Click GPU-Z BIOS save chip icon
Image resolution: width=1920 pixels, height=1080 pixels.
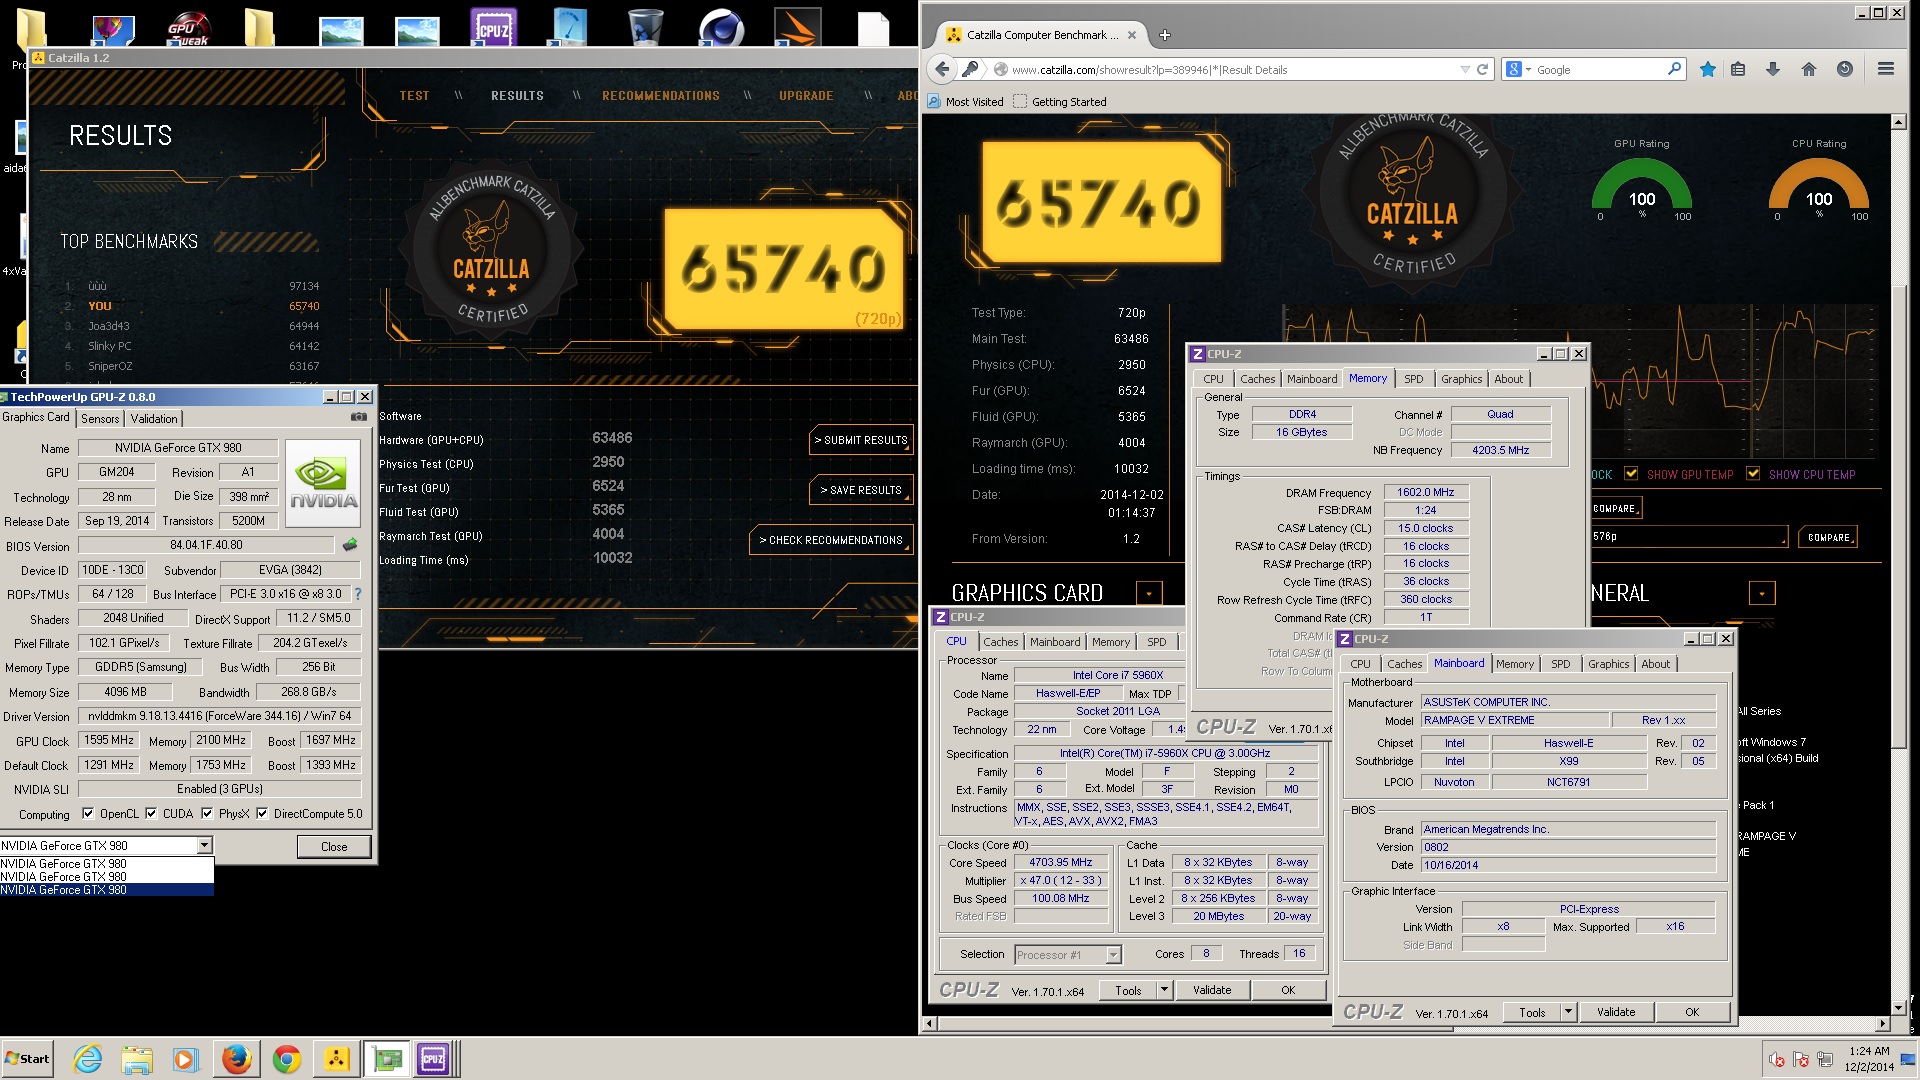[350, 545]
